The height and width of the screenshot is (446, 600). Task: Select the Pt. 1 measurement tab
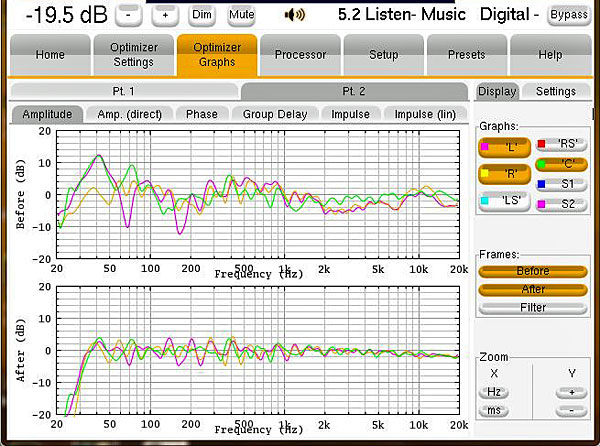pos(125,91)
